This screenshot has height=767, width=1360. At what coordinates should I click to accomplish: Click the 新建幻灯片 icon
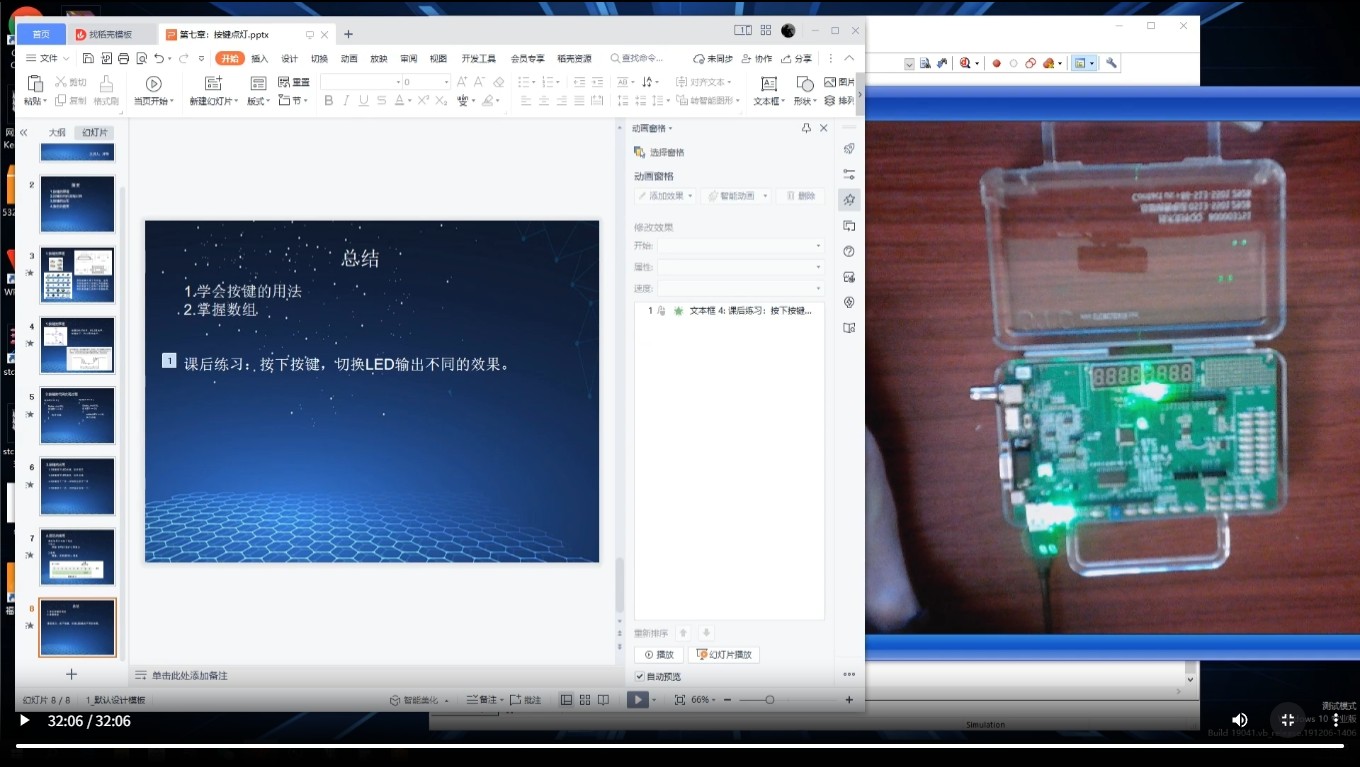coord(213,84)
